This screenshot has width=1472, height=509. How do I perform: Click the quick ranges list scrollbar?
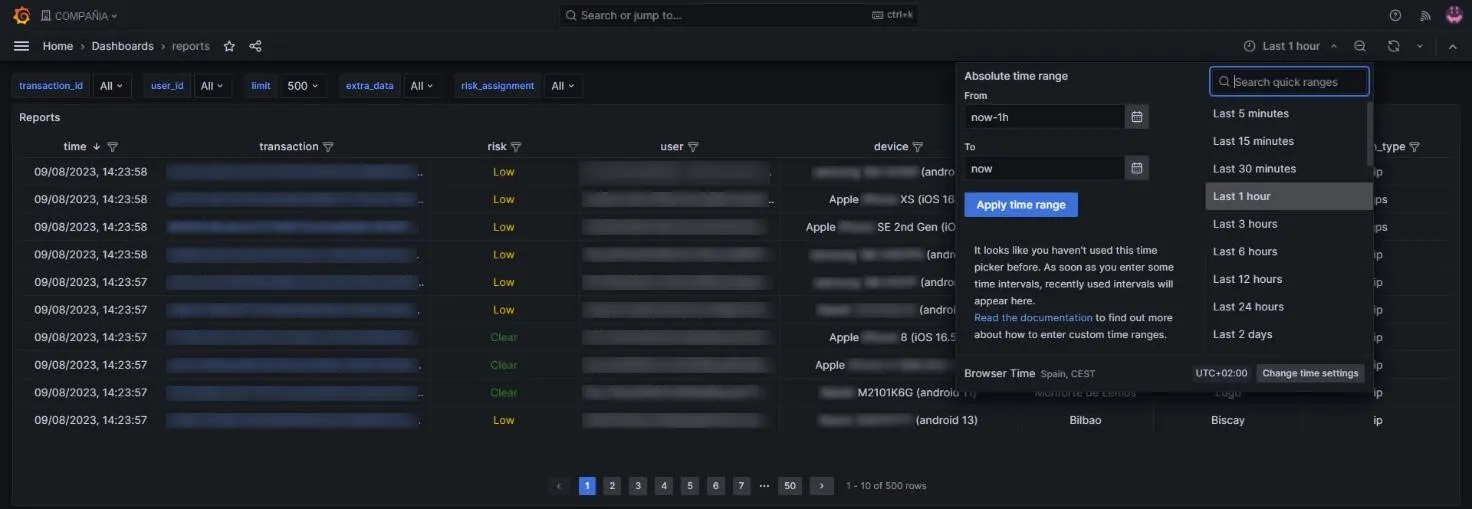pyautogui.click(x=1370, y=133)
